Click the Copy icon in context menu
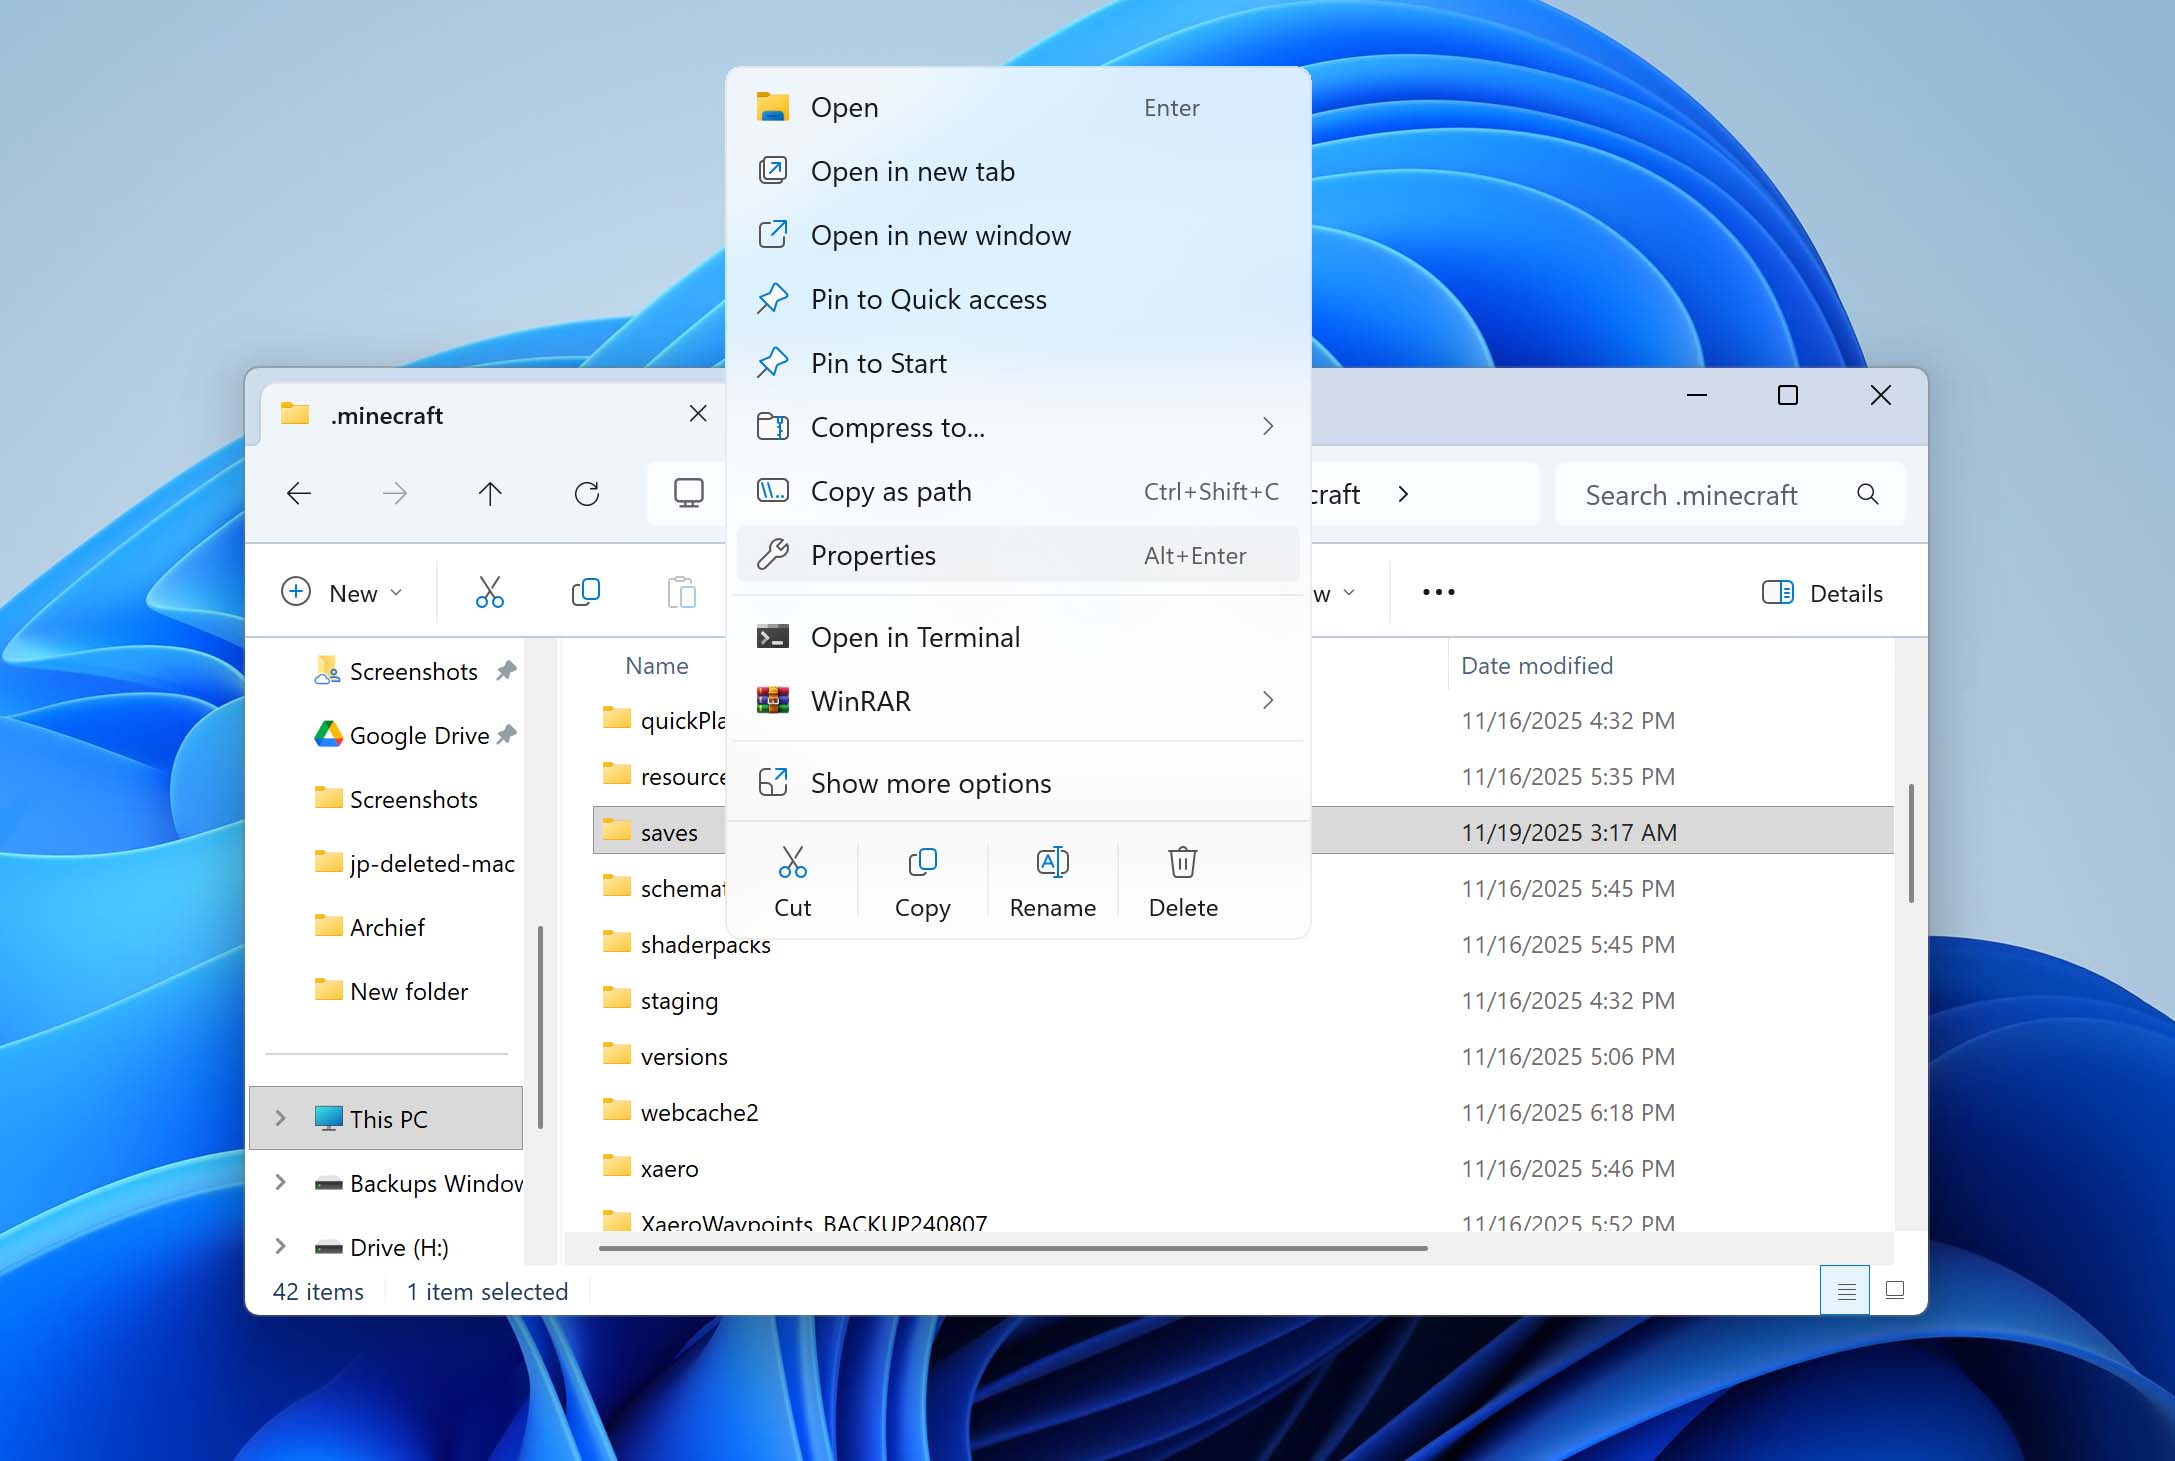This screenshot has height=1461, width=2175. [x=922, y=862]
